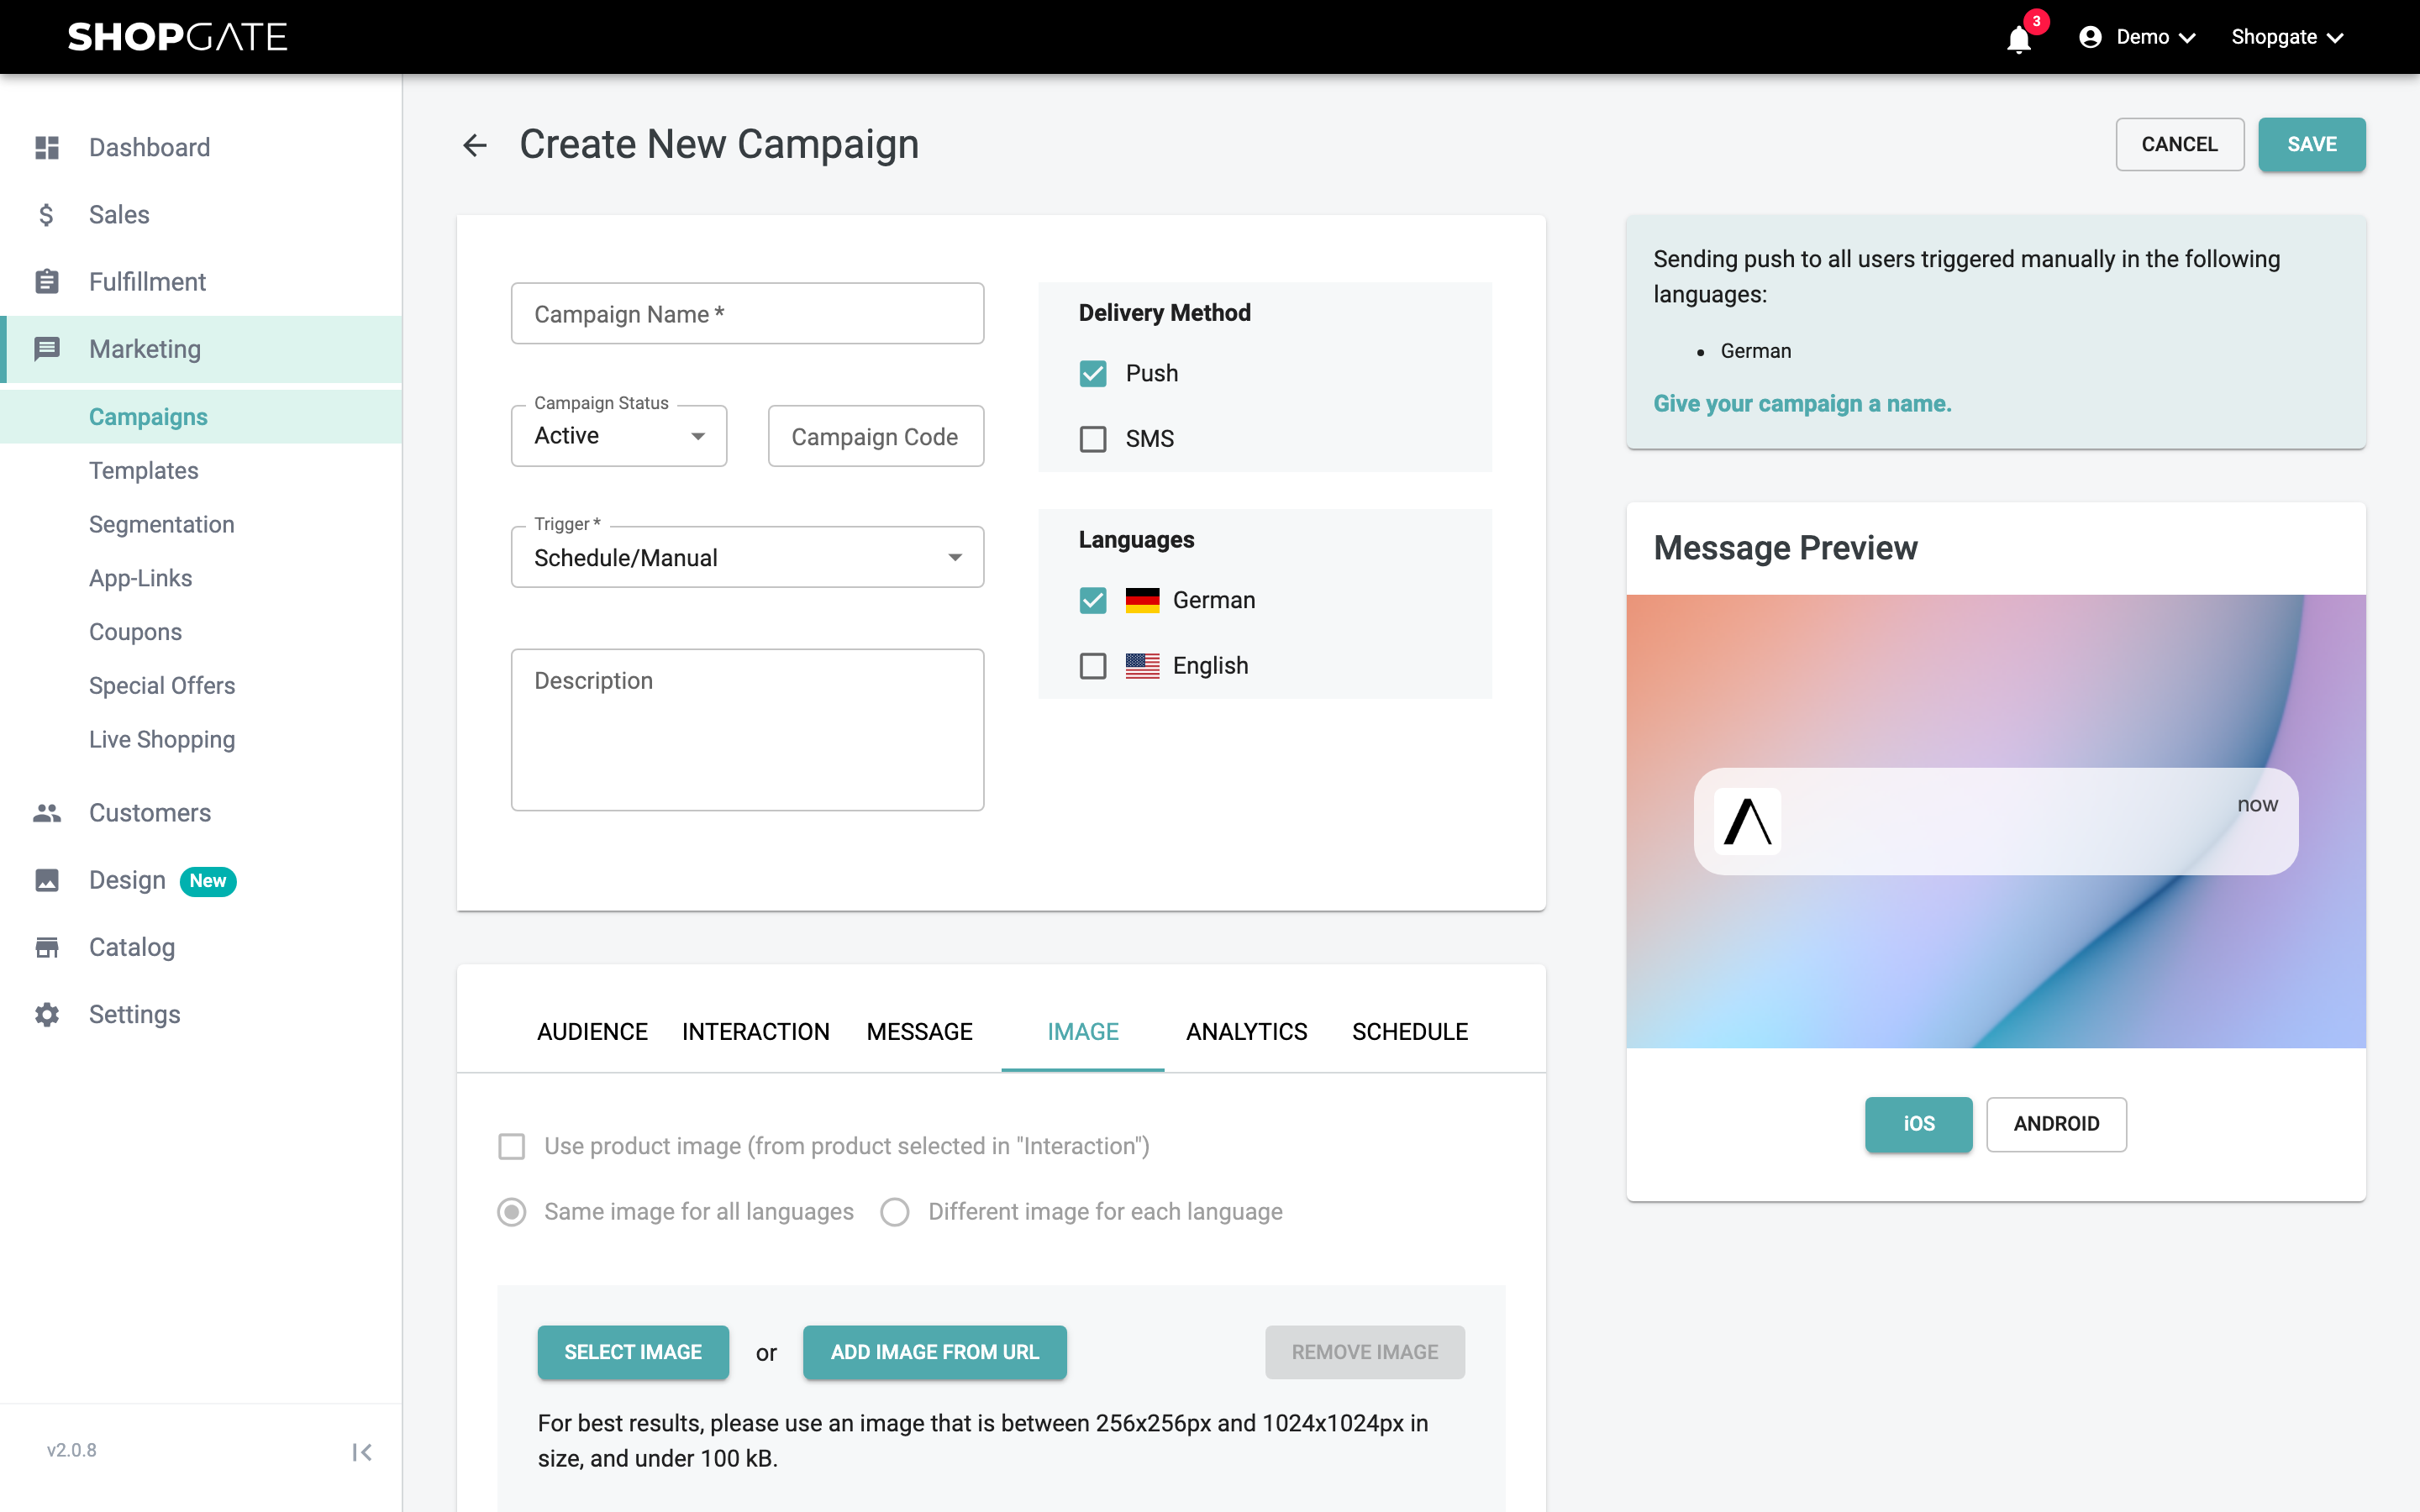
Task: Click the back arrow beside Create New Campaign
Action: (475, 145)
